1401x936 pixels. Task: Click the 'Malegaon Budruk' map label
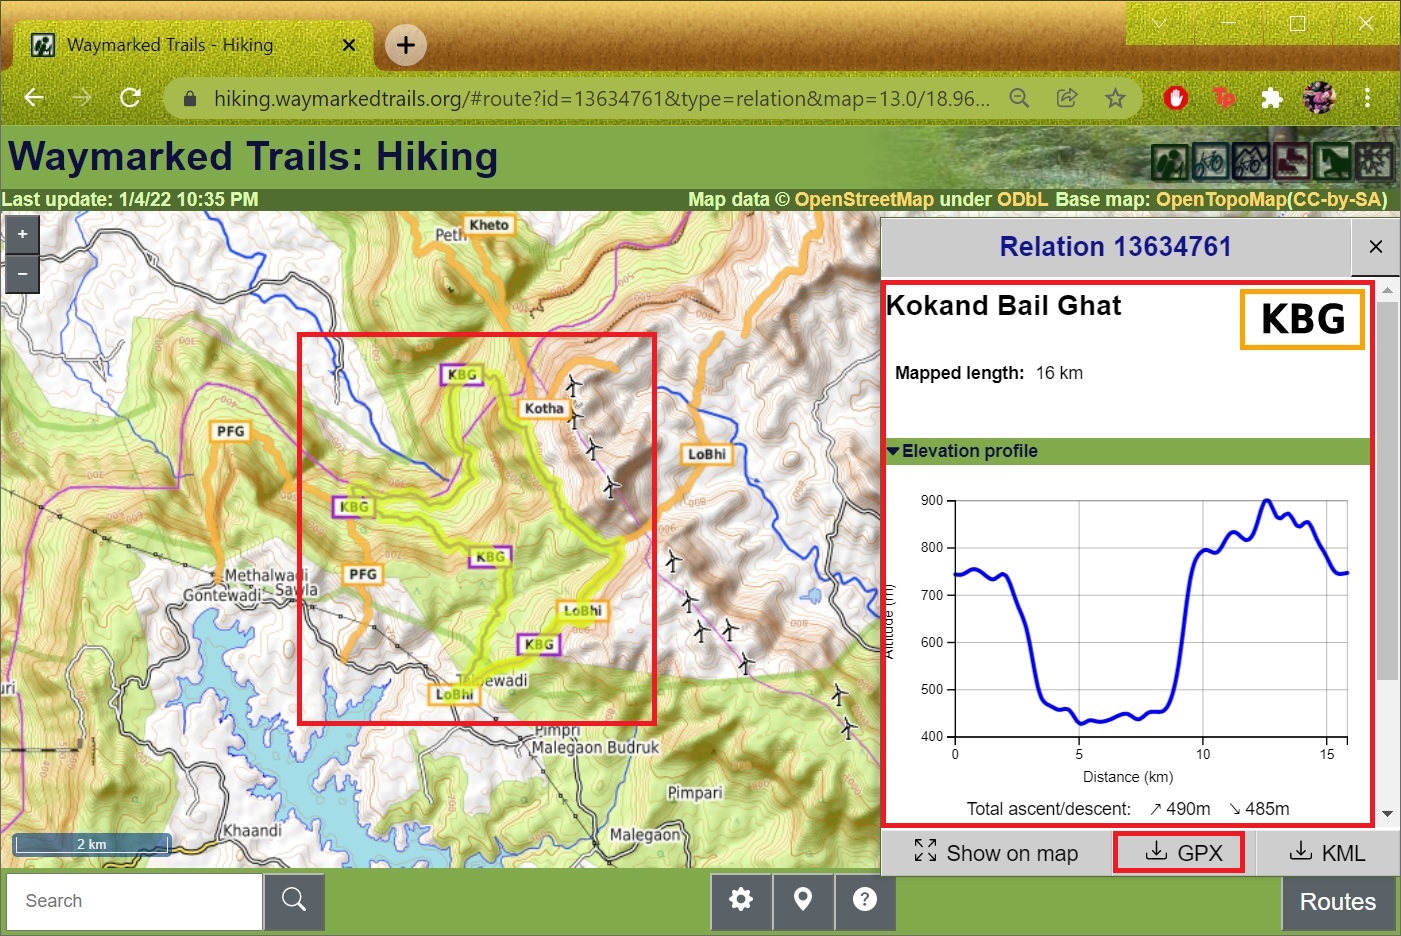(x=595, y=747)
